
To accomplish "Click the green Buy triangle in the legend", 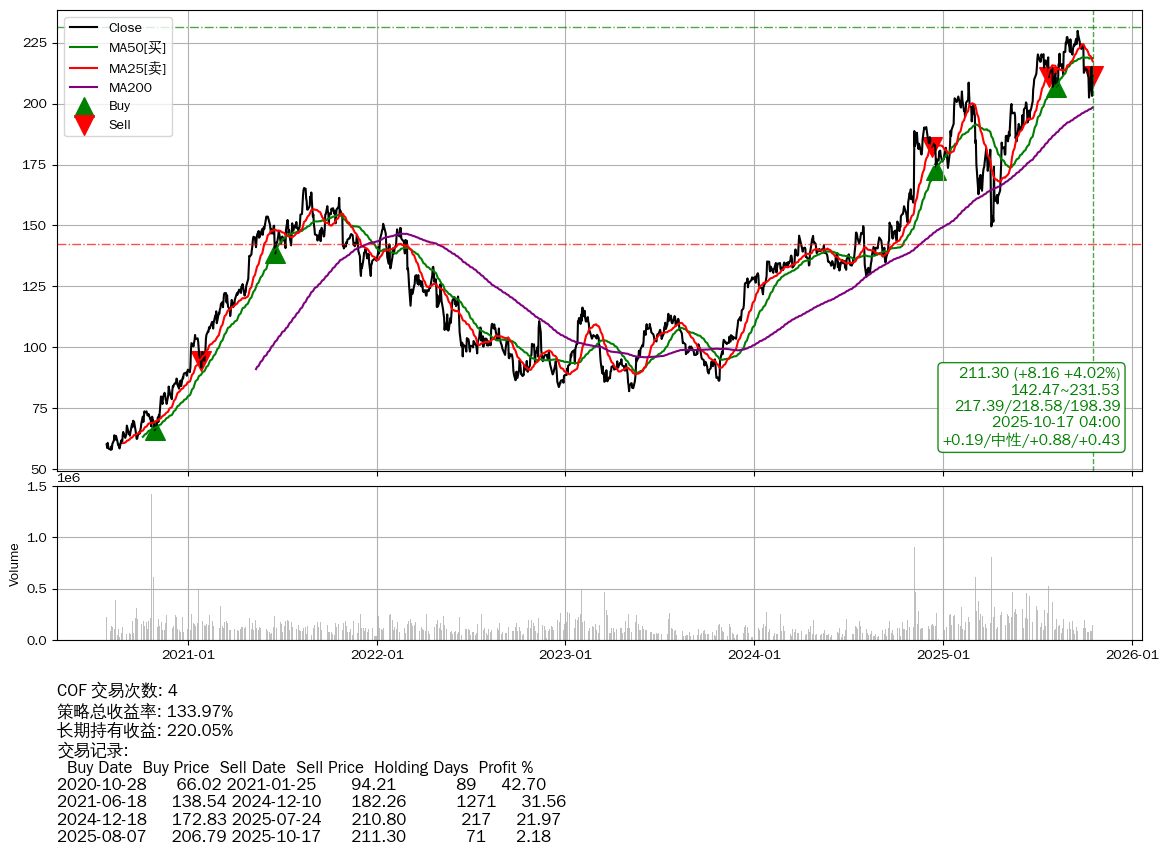I will tap(85, 106).
